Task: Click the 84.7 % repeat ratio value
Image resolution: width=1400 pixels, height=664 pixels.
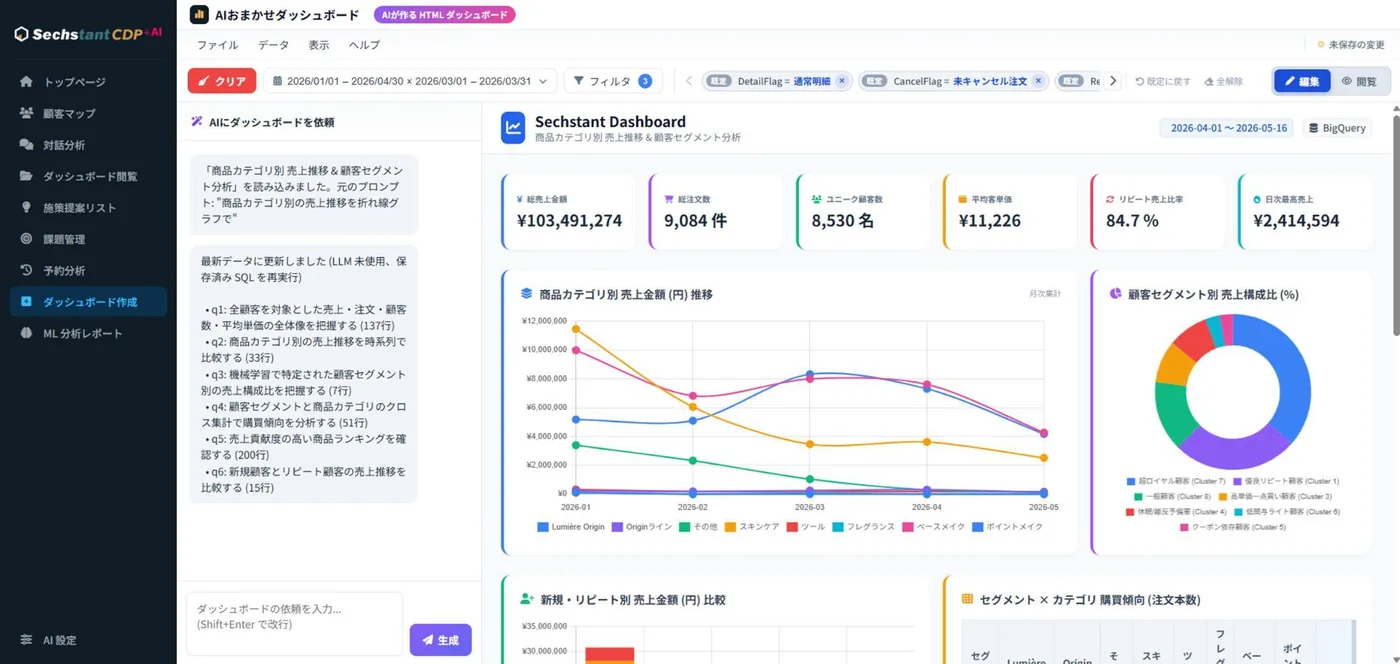Action: tap(1132, 221)
